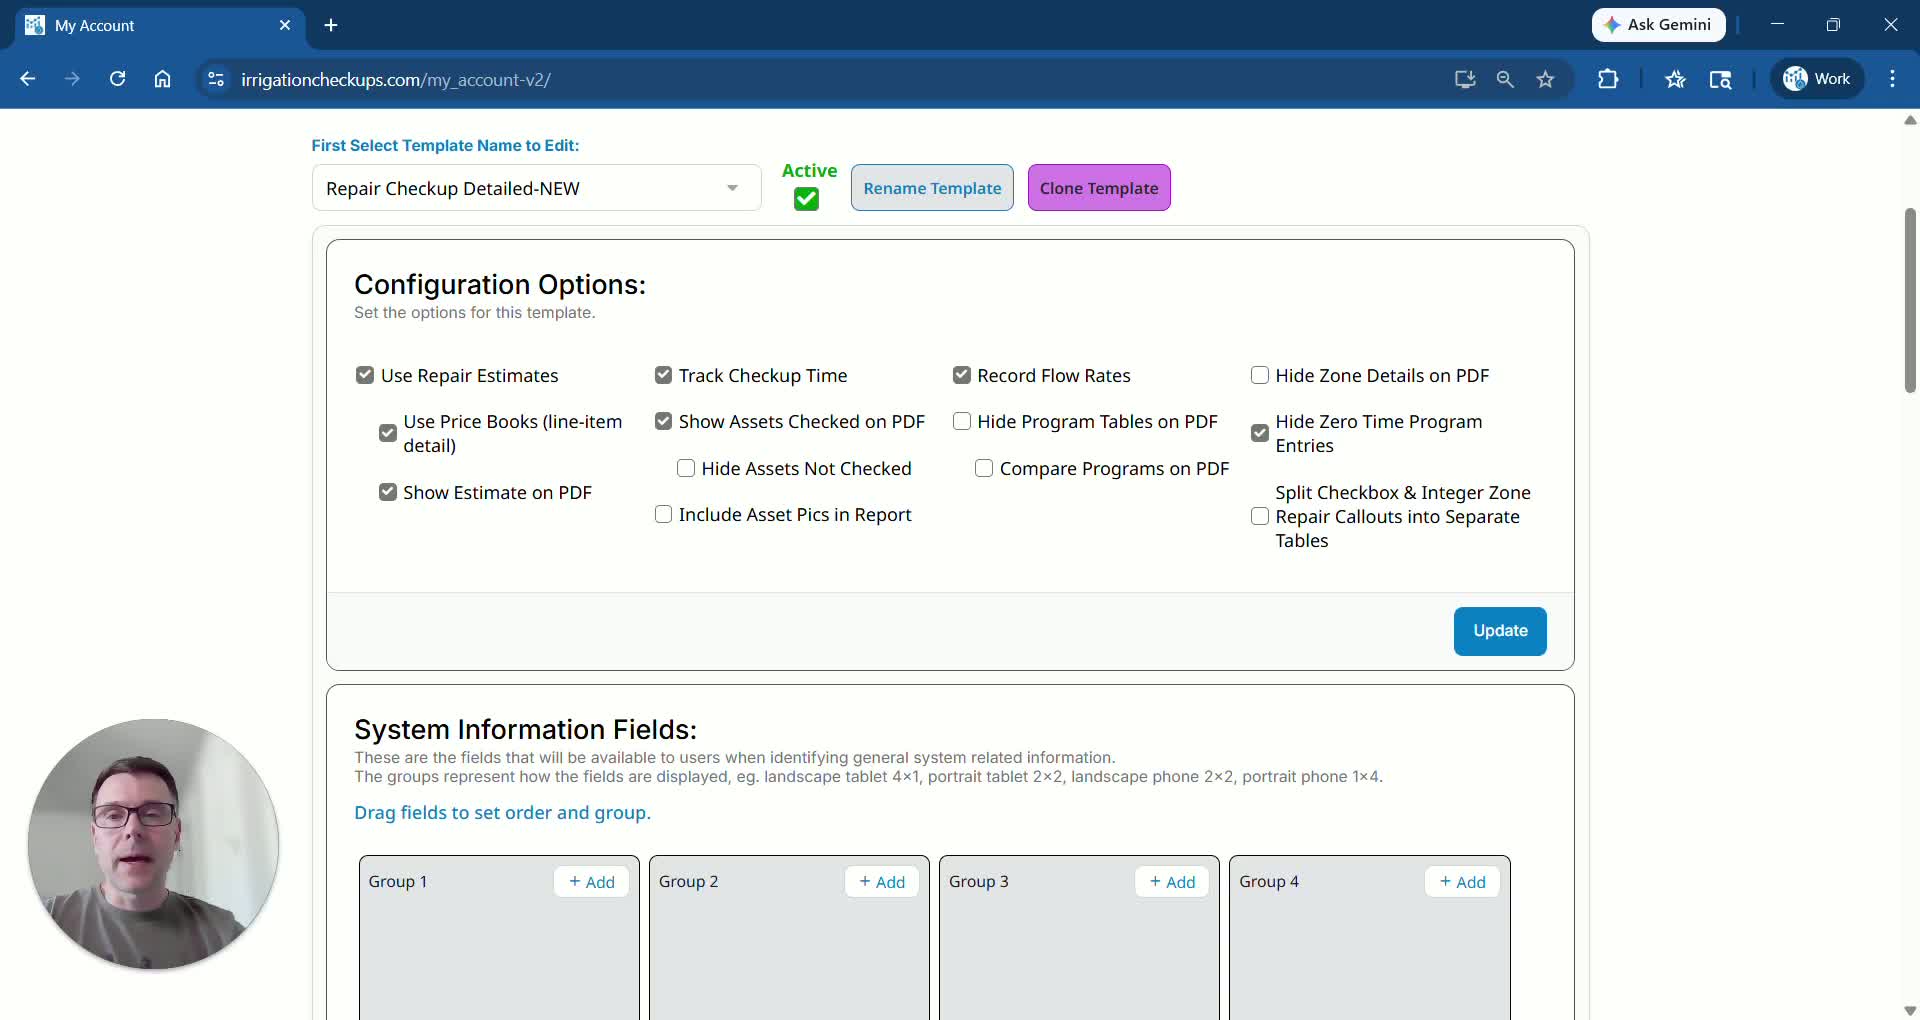Add a field to Group 2

pyautogui.click(x=882, y=882)
